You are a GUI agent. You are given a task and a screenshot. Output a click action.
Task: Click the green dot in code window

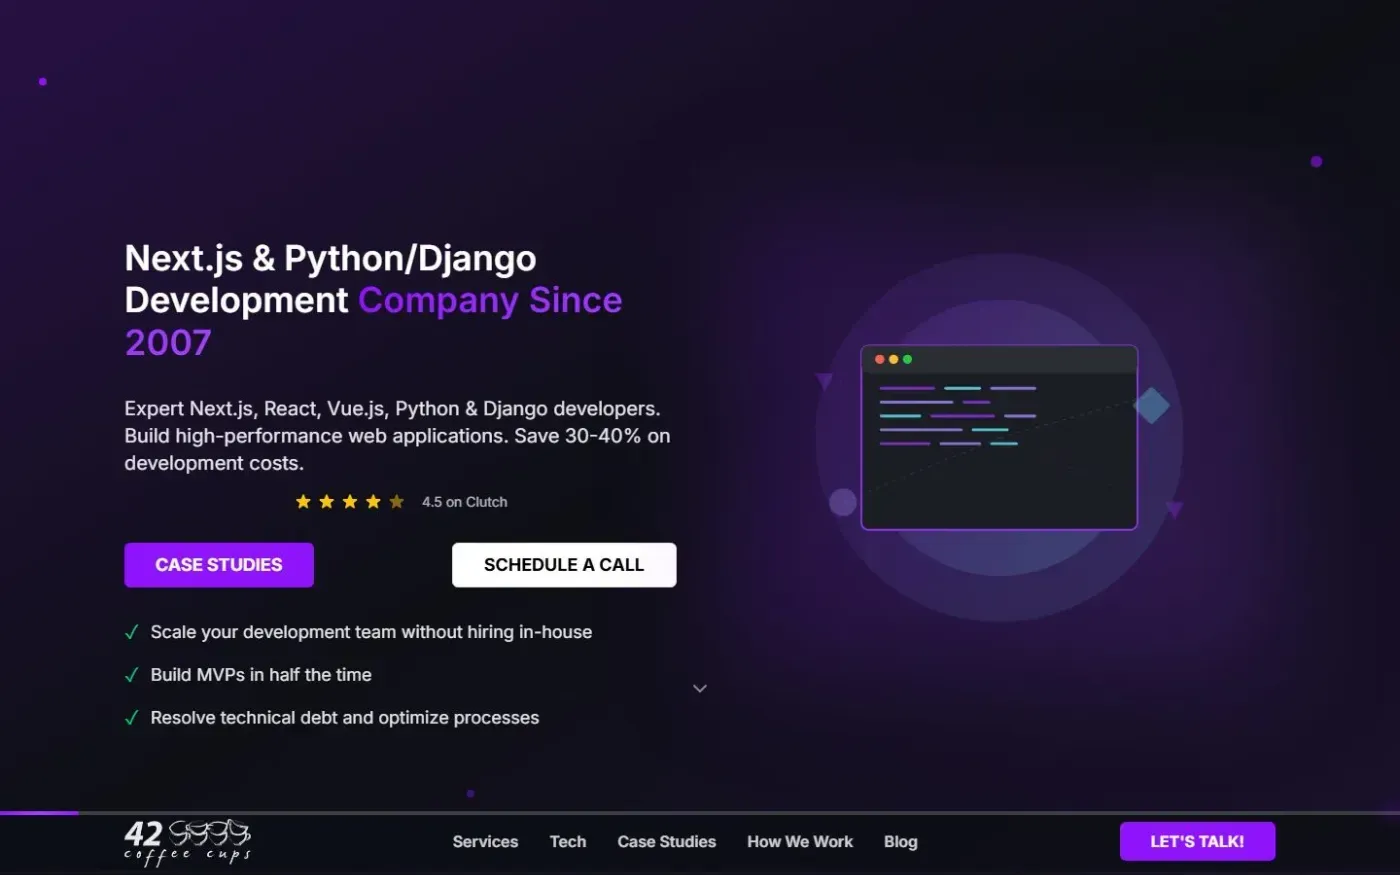tap(908, 359)
